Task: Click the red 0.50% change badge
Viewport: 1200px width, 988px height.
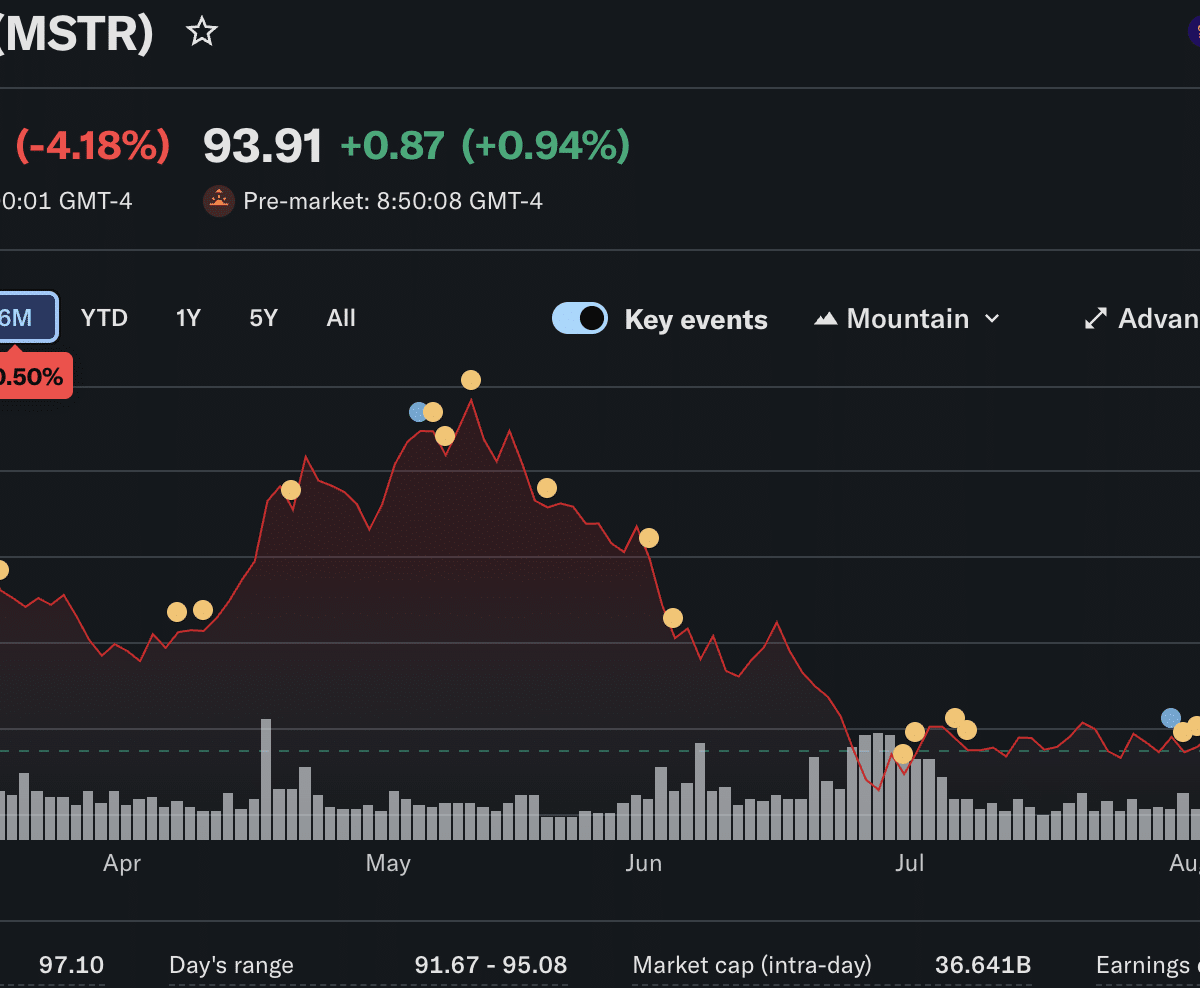Action: pyautogui.click(x=35, y=376)
